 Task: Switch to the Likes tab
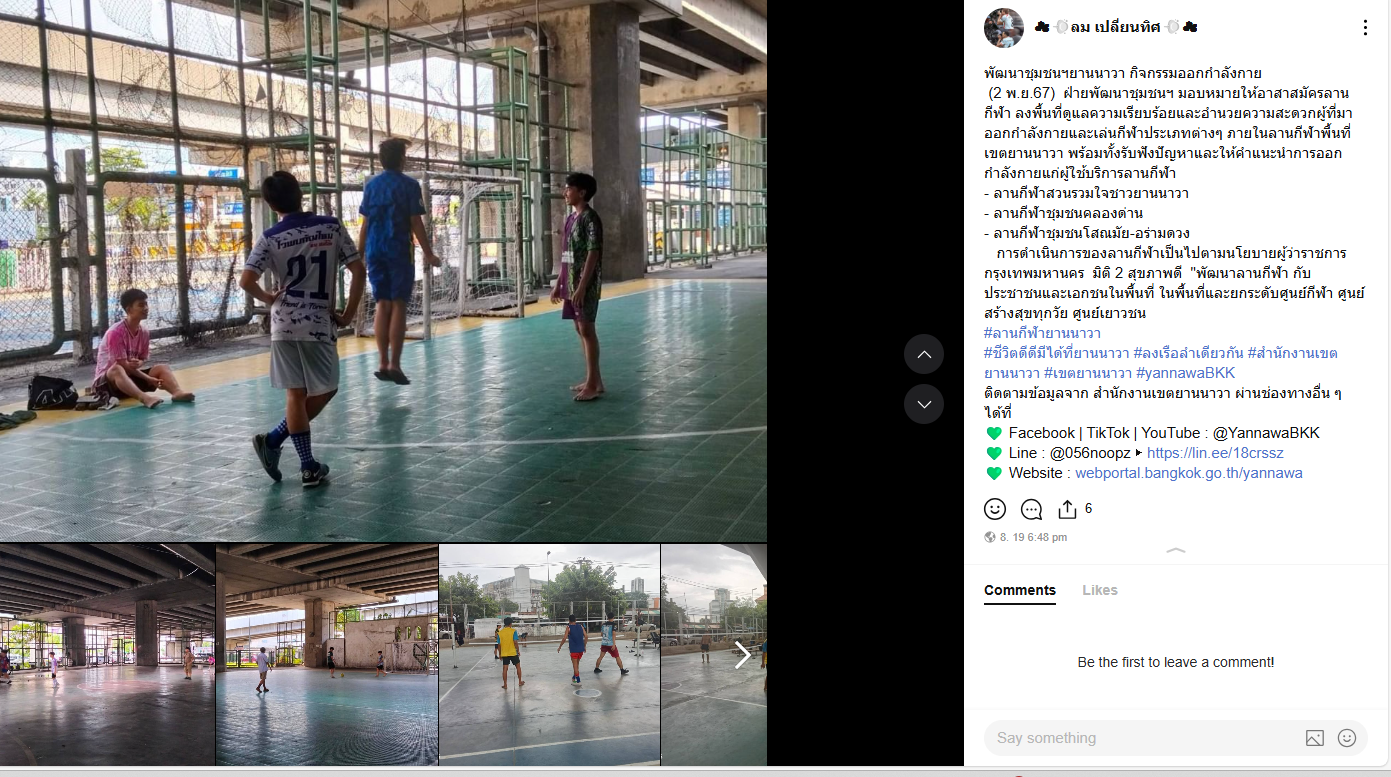click(1100, 590)
